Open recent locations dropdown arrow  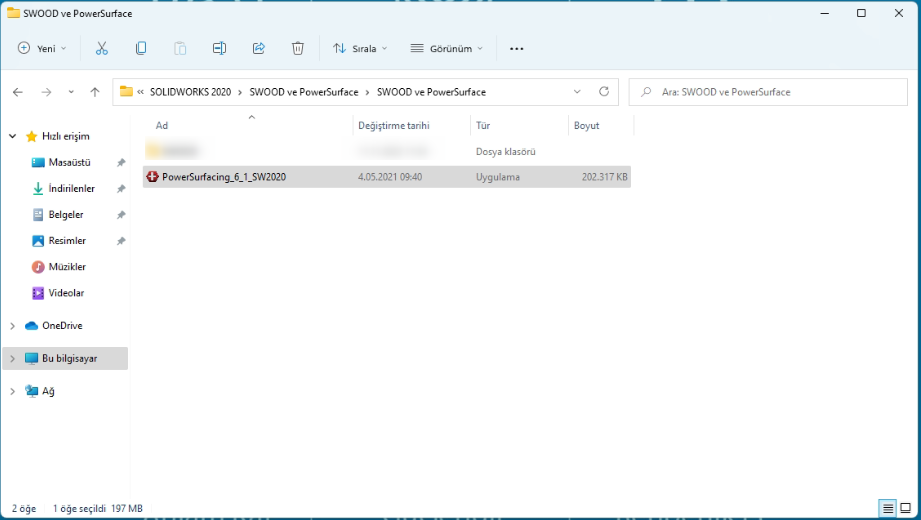(x=71, y=92)
